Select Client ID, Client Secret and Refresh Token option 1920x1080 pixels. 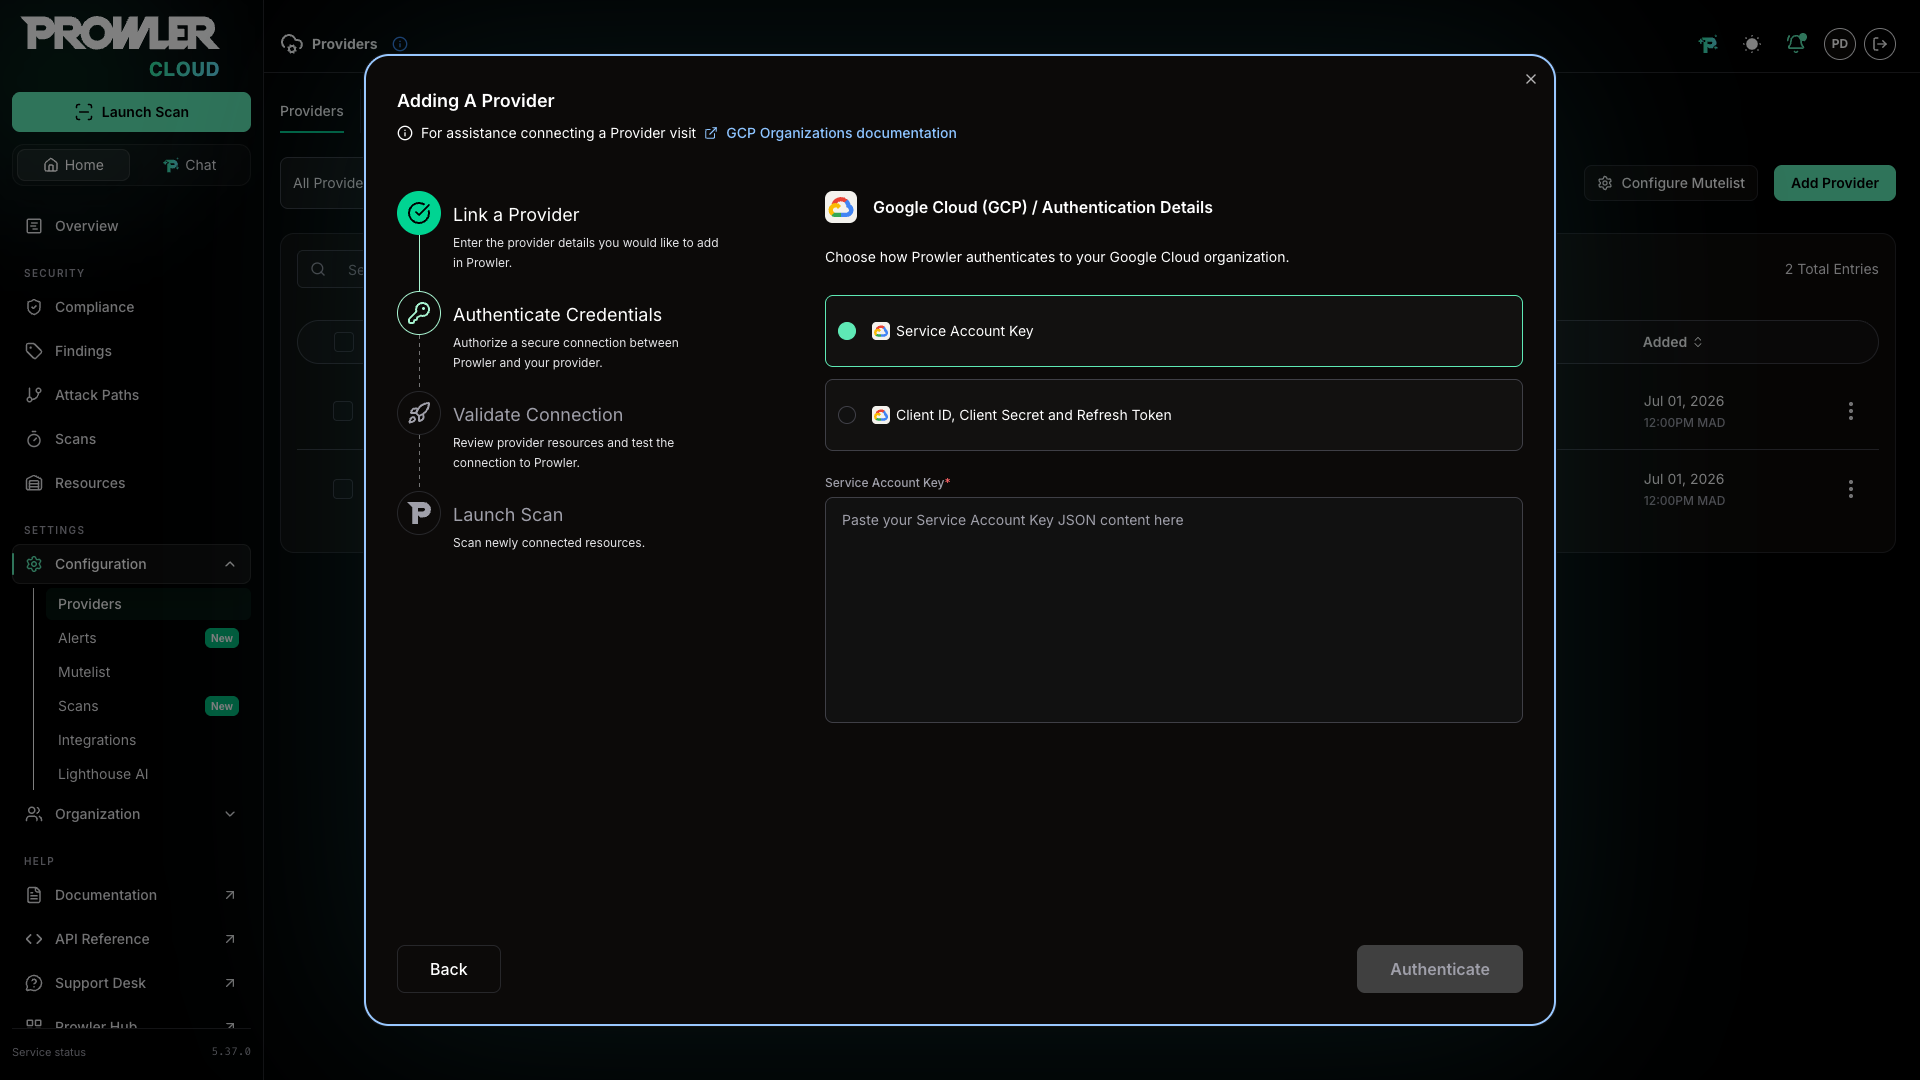point(1174,415)
